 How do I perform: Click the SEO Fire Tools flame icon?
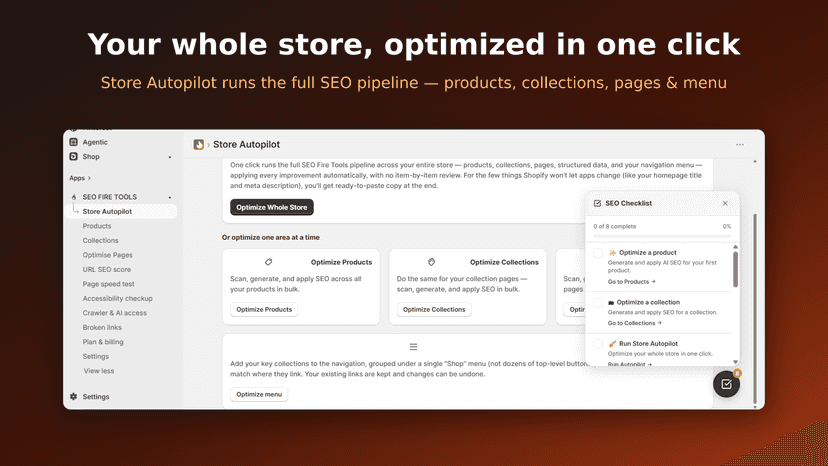73,197
